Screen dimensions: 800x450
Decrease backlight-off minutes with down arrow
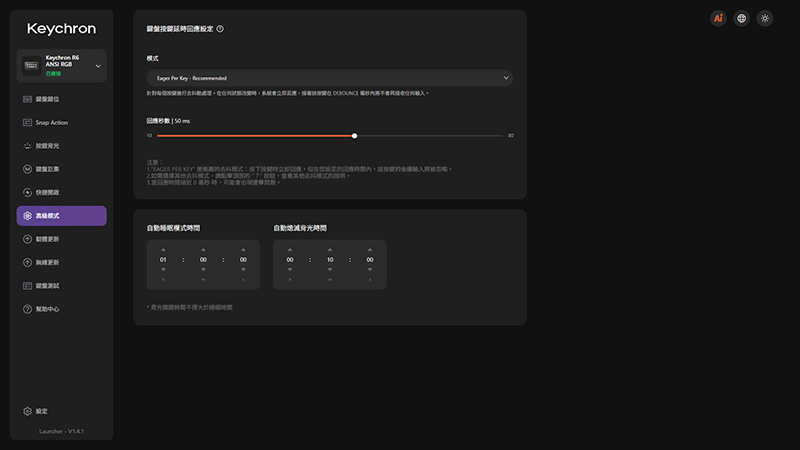click(330, 269)
